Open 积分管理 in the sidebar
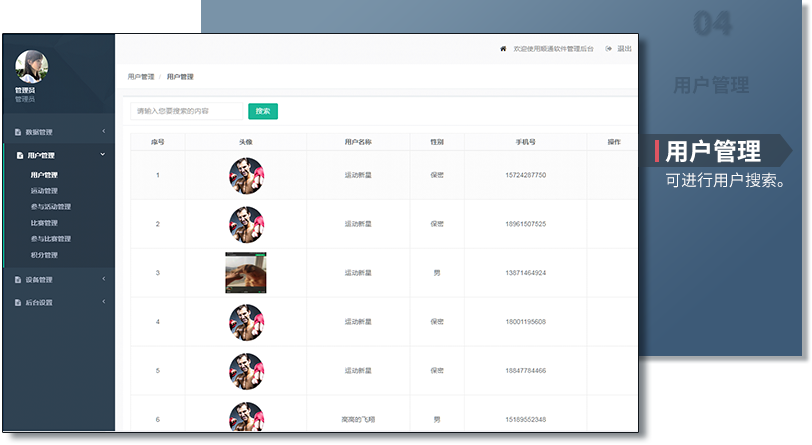This screenshot has width=812, height=445. coord(44,255)
